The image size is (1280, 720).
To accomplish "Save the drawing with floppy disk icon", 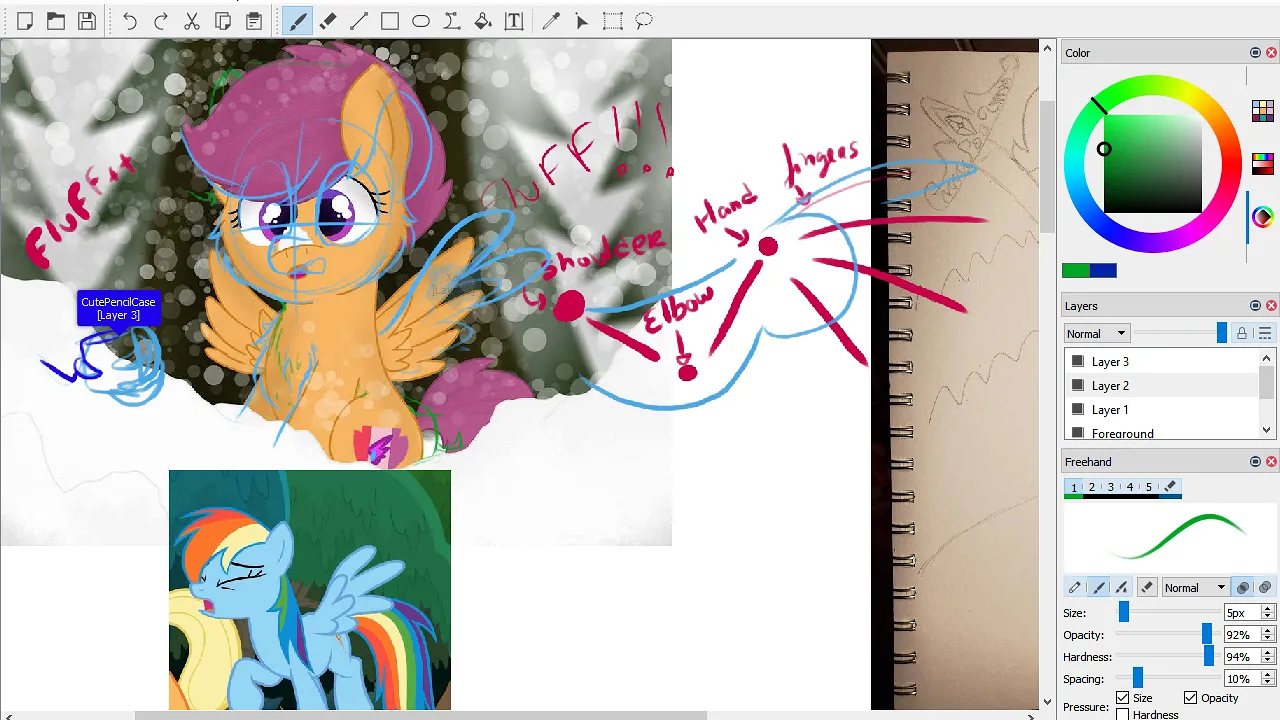I will point(87,21).
